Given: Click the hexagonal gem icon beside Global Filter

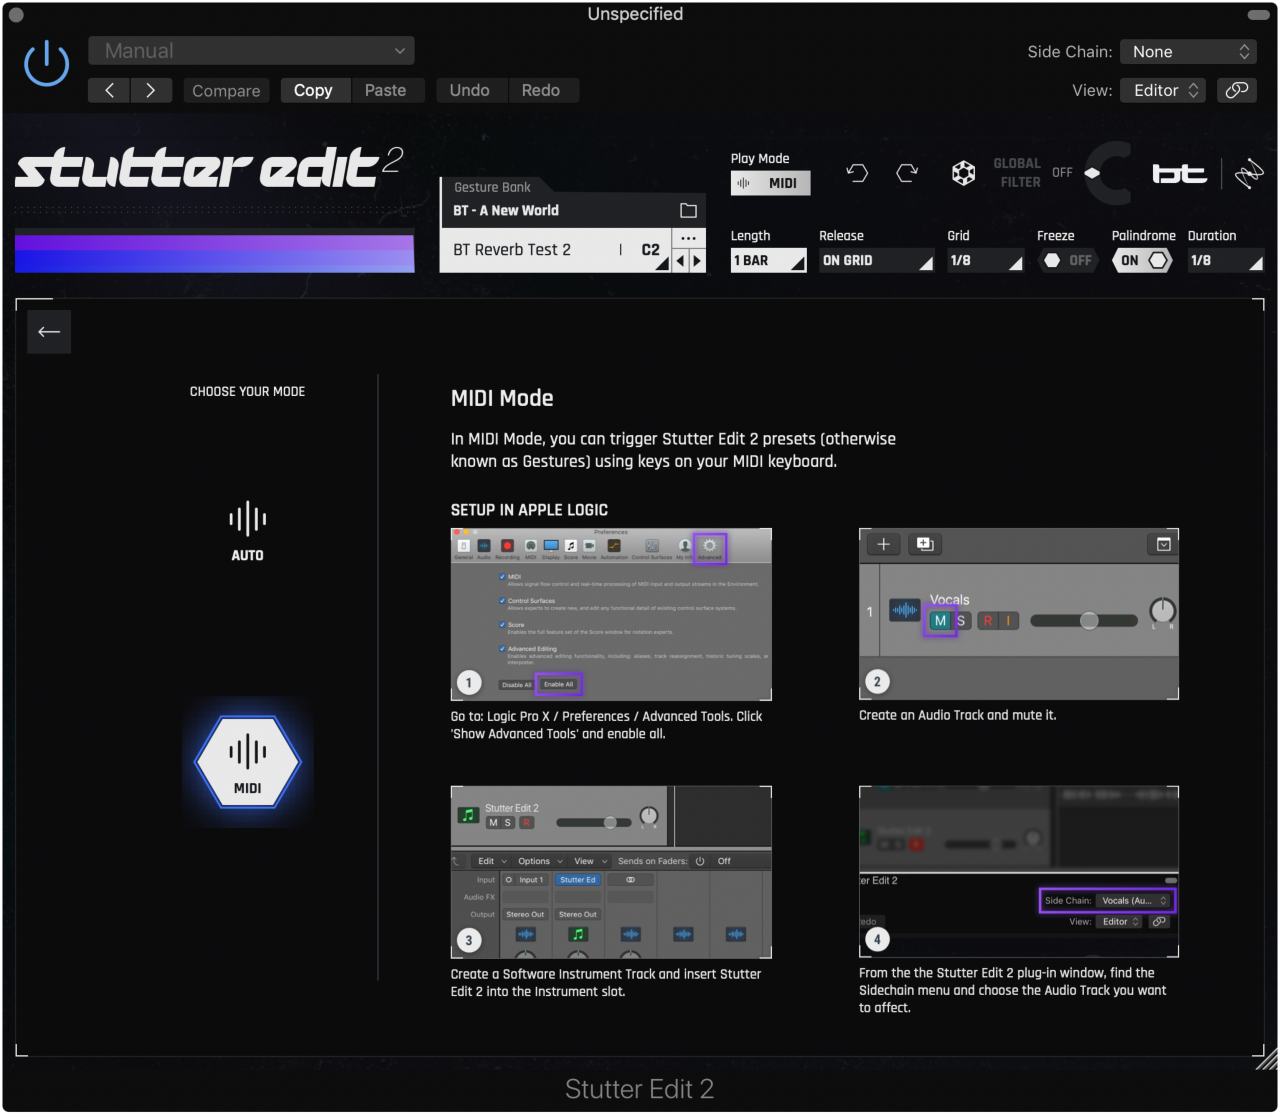Looking at the screenshot, I should click(x=963, y=172).
